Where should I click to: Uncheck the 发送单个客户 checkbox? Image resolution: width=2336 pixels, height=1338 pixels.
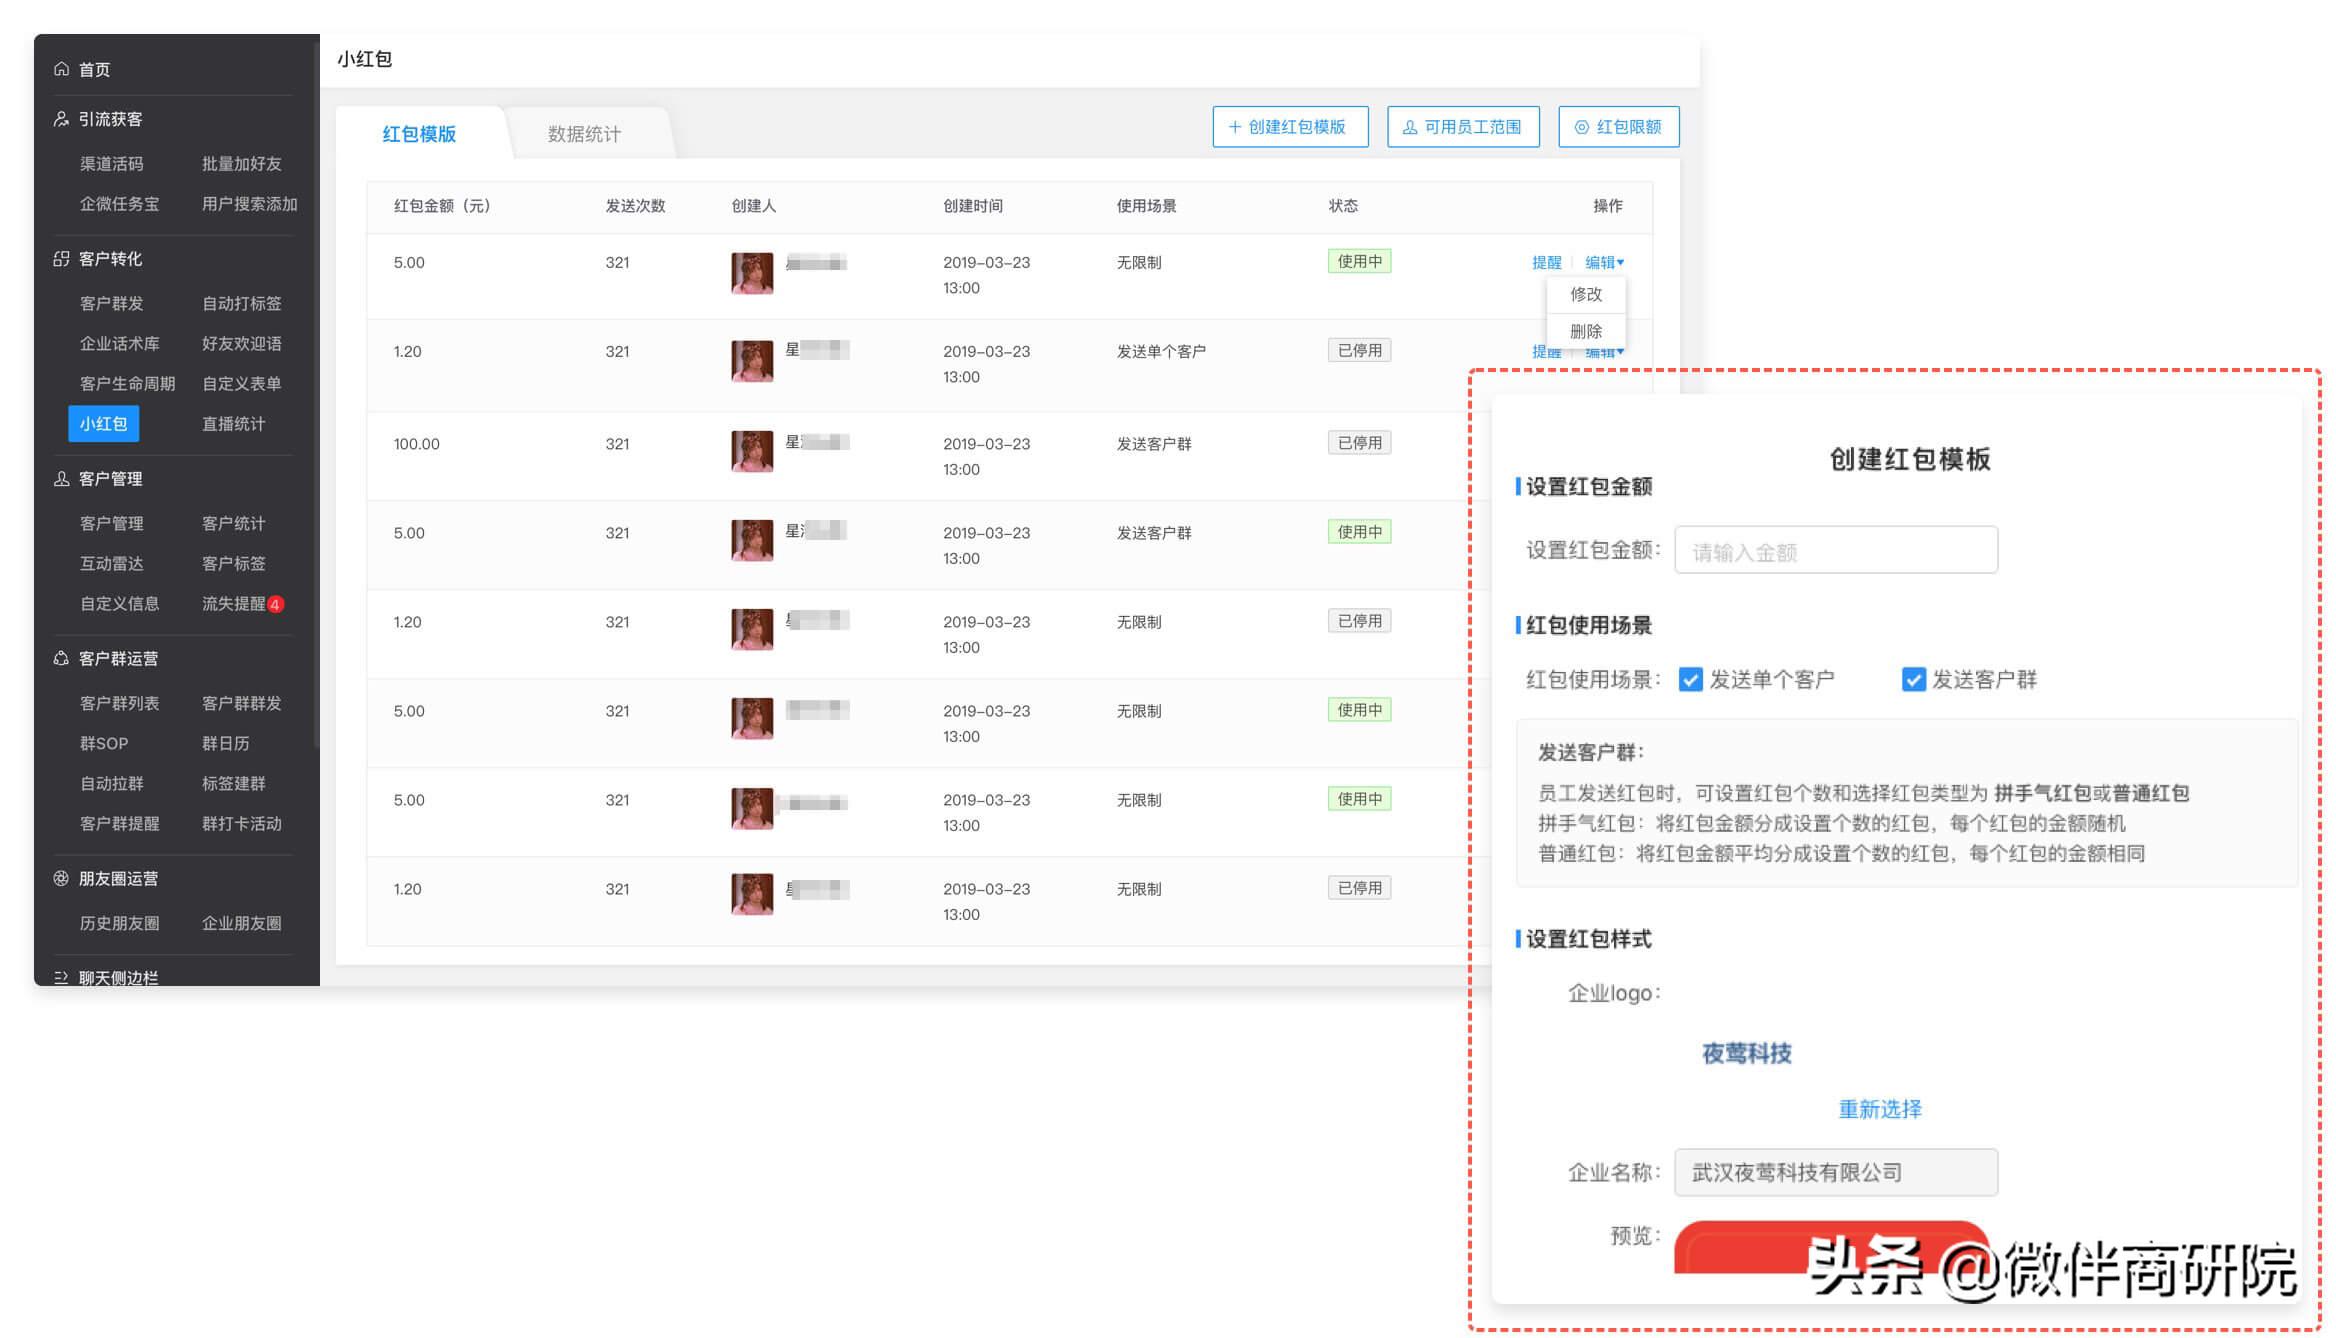pyautogui.click(x=1690, y=680)
